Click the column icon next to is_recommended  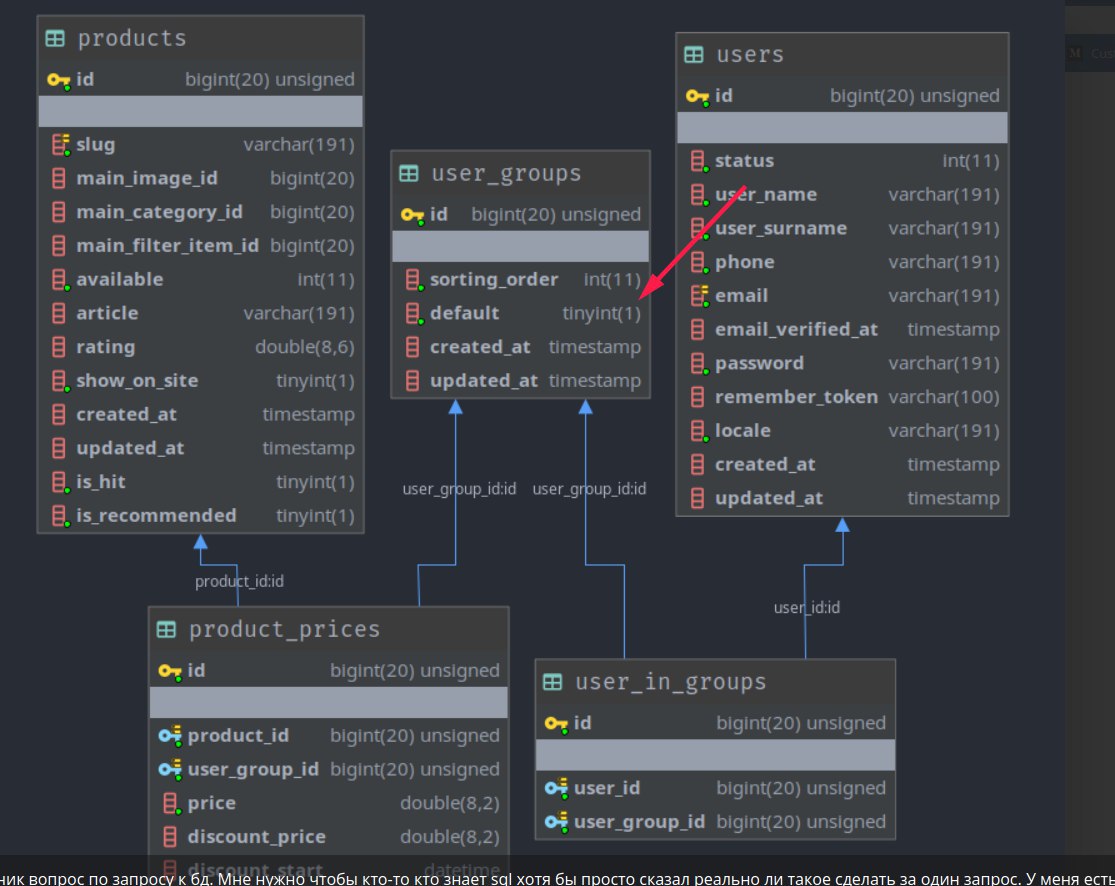[60, 516]
